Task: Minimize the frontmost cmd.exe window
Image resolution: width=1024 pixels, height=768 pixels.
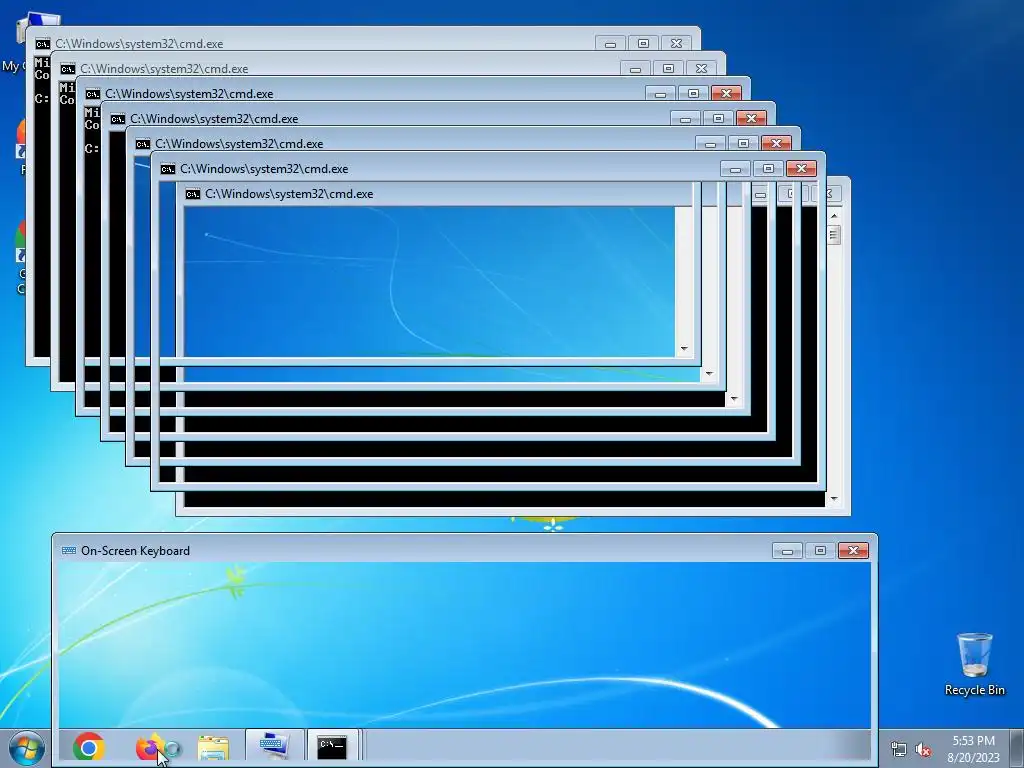Action: click(x=735, y=168)
